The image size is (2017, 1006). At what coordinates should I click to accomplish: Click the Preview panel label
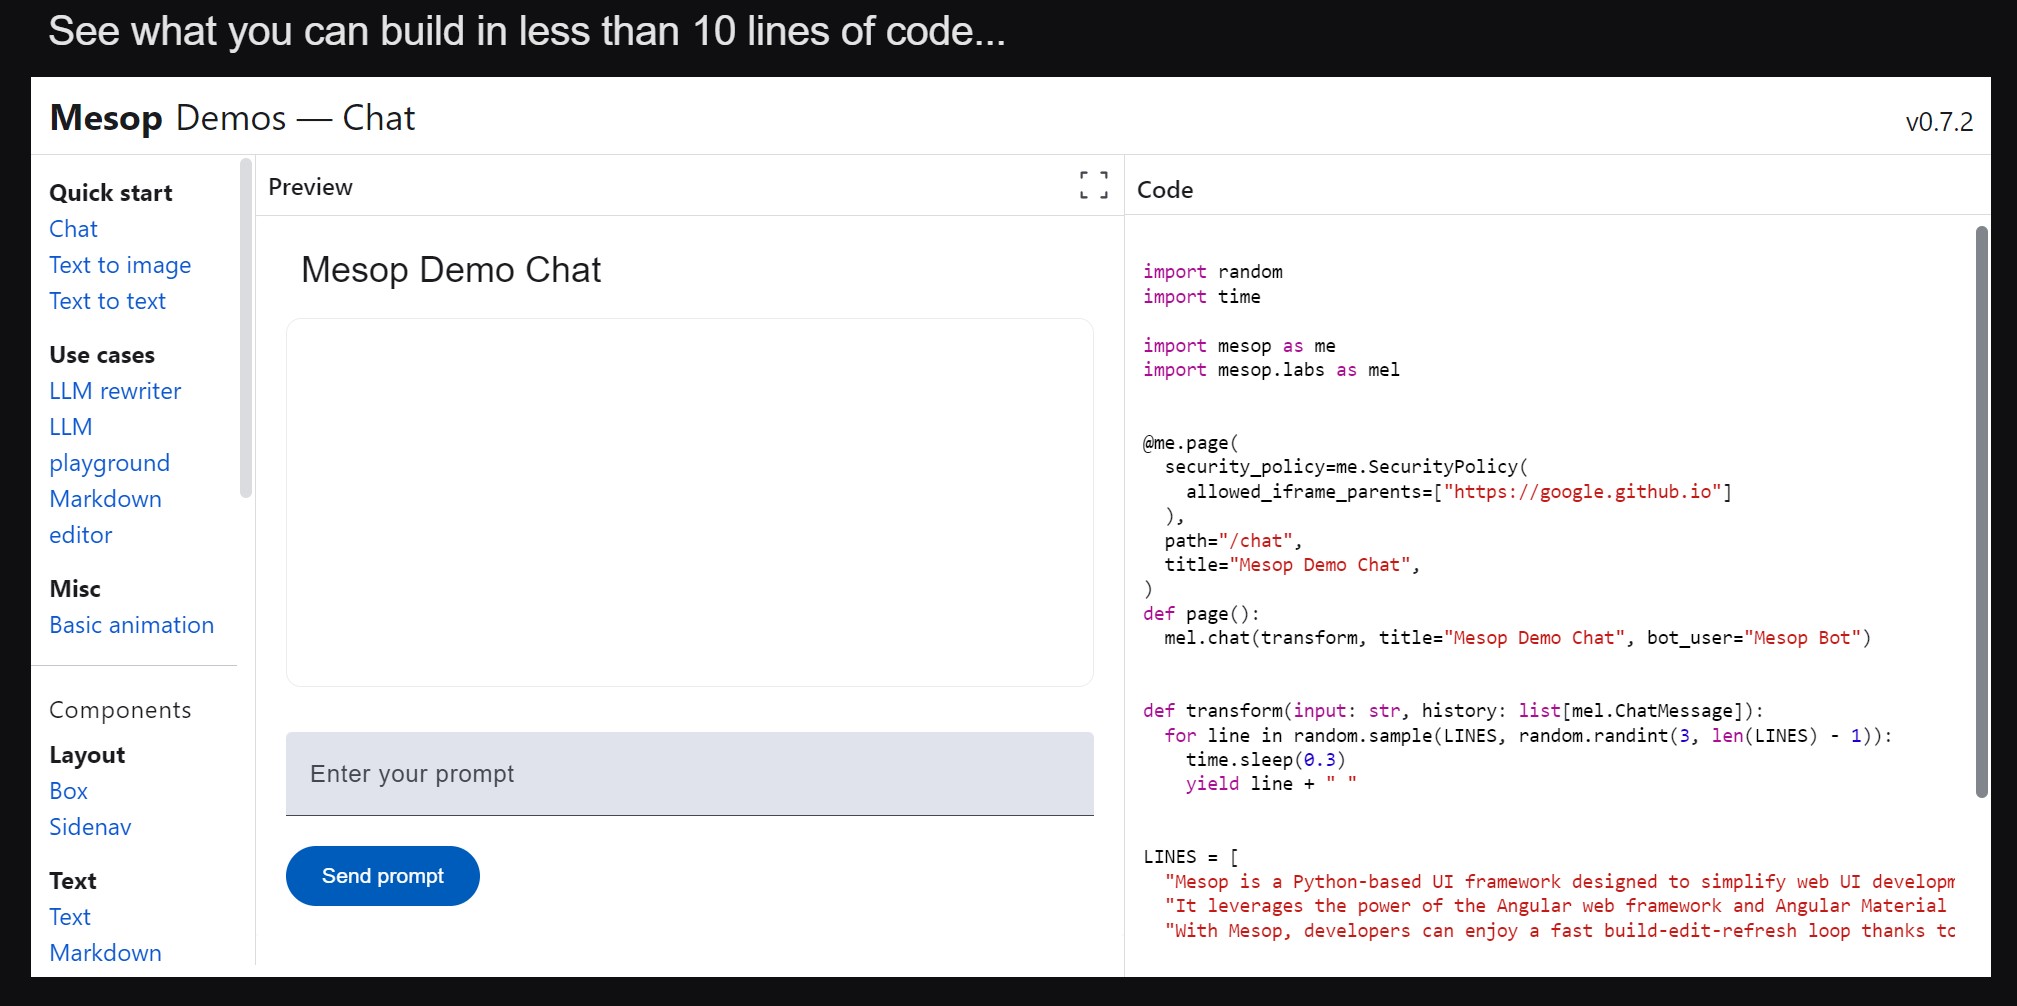(310, 187)
